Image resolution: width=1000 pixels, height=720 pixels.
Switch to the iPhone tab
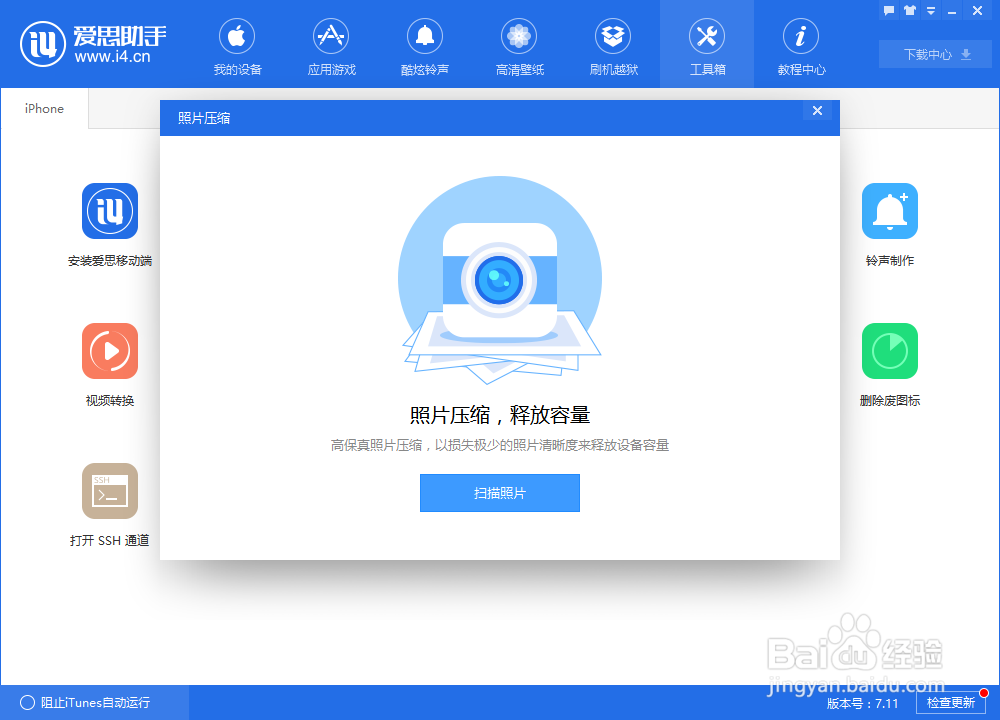43,108
